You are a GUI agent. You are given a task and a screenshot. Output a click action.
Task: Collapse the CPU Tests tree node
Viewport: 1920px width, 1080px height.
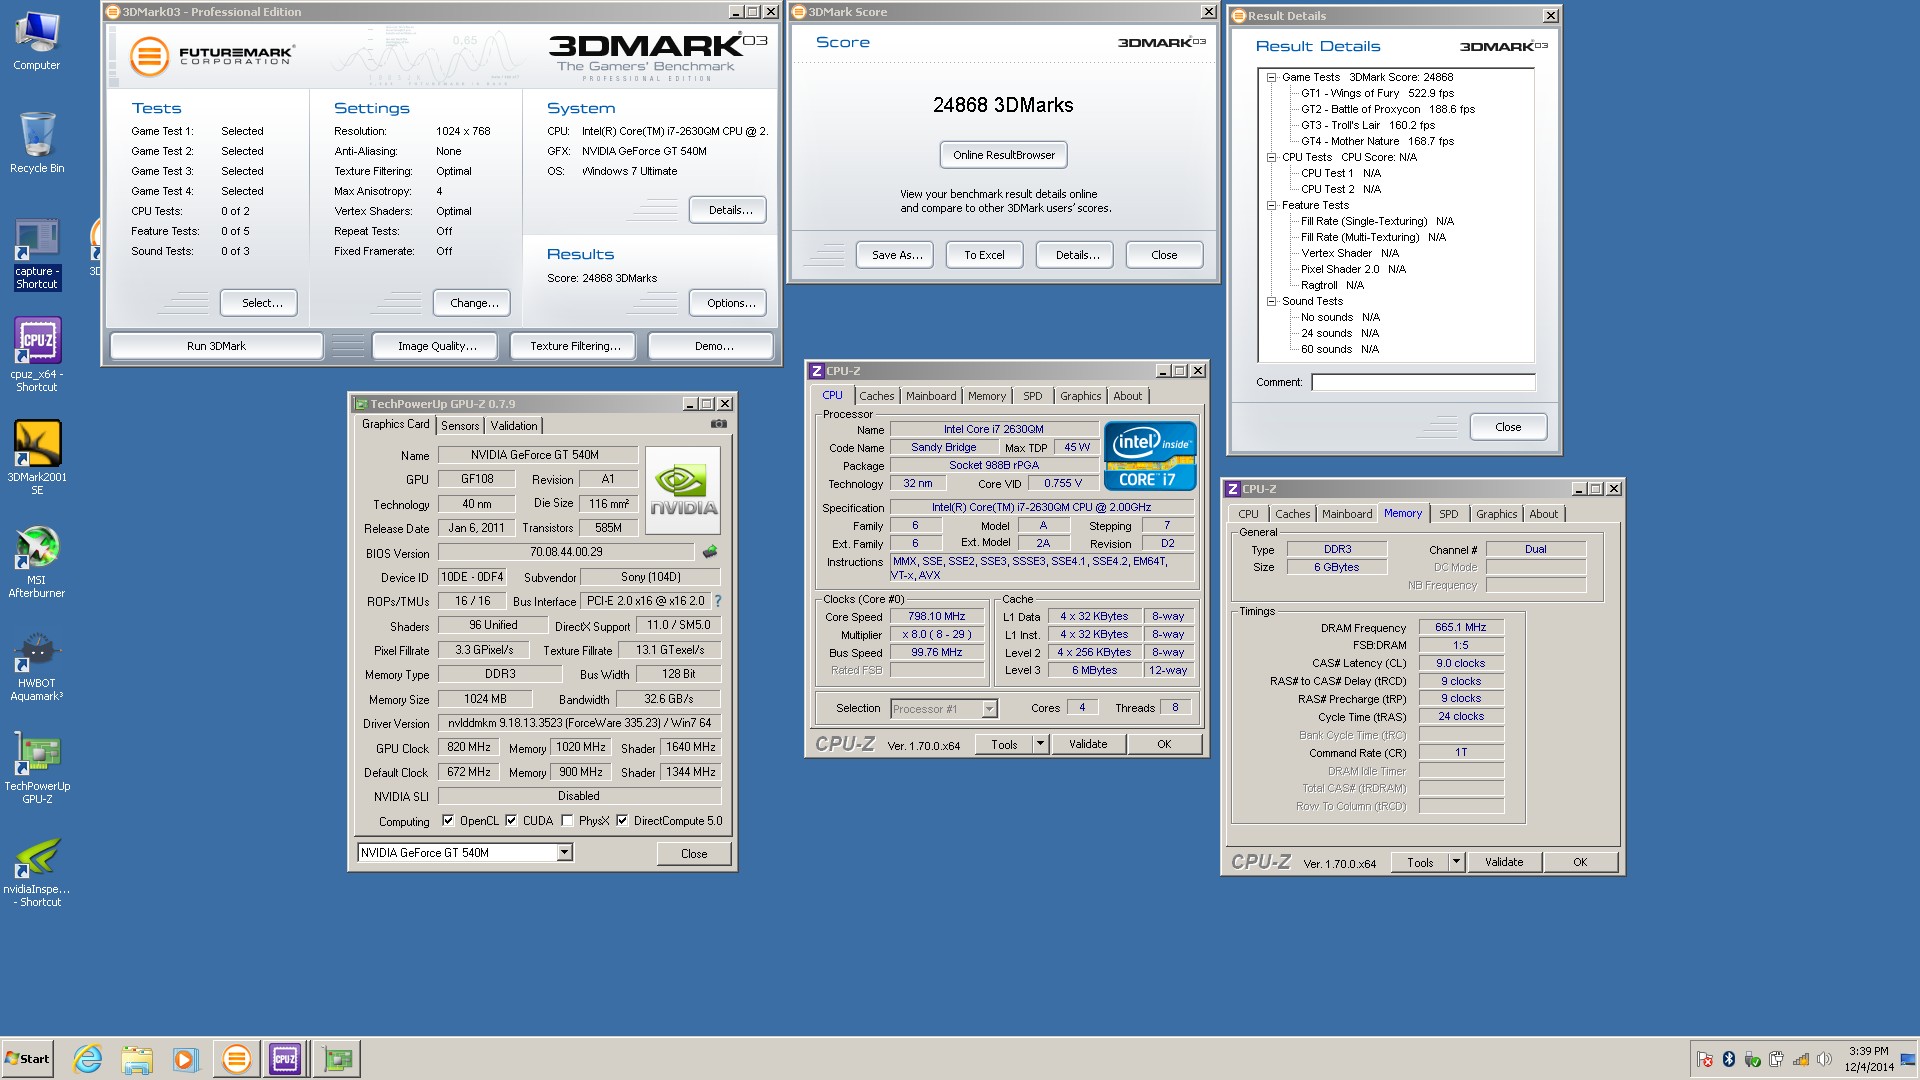pyautogui.click(x=1272, y=157)
